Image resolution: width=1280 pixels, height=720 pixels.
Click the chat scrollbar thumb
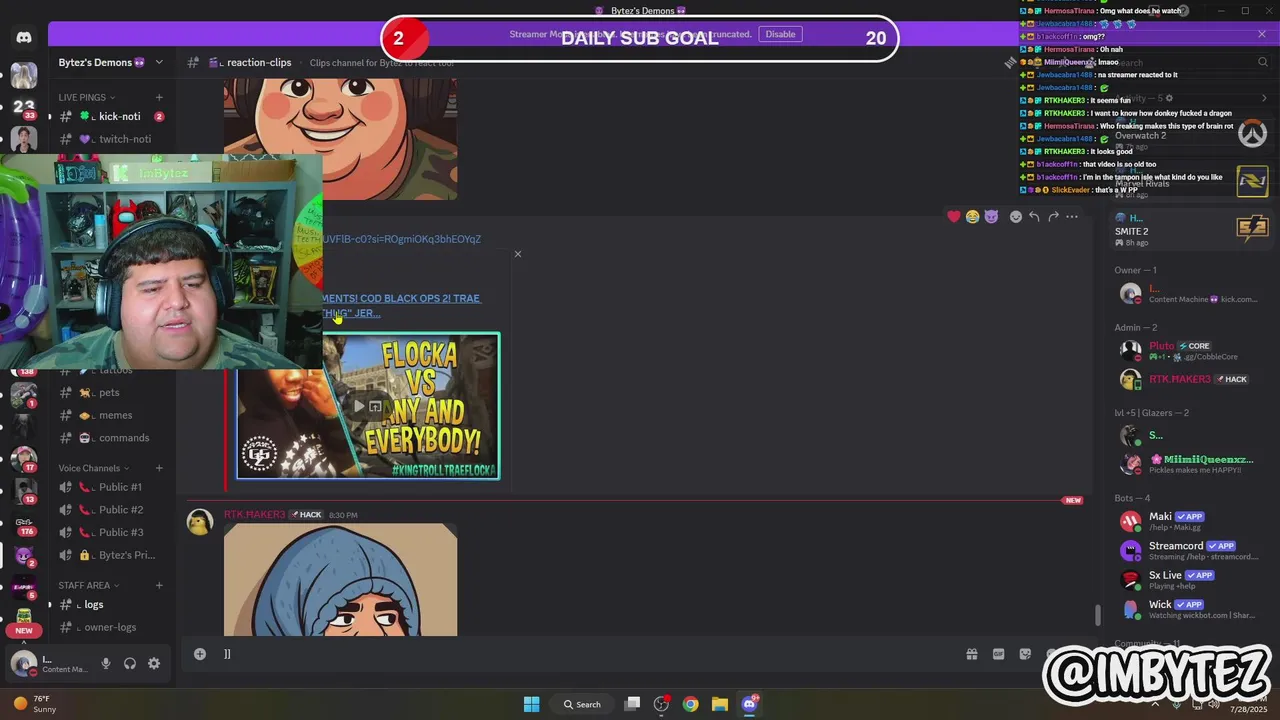(x=1098, y=614)
